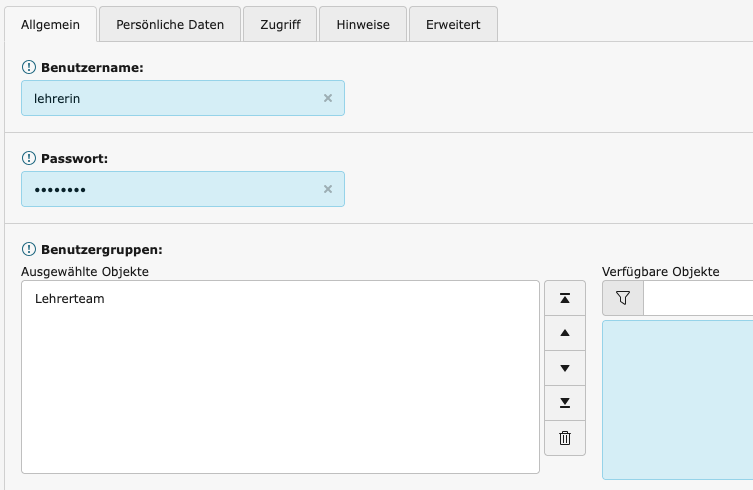Click the filter funnel icon for available objects
The width and height of the screenshot is (753, 490).
(x=623, y=298)
